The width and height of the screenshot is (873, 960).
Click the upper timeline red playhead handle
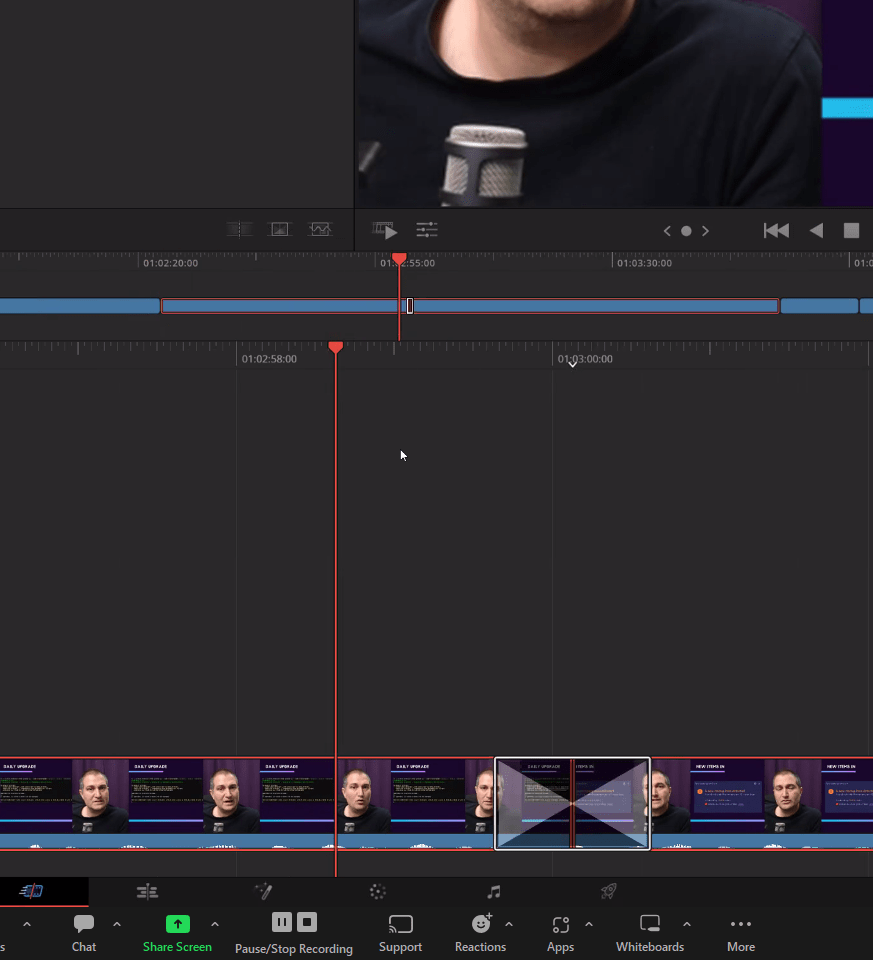(x=399, y=259)
